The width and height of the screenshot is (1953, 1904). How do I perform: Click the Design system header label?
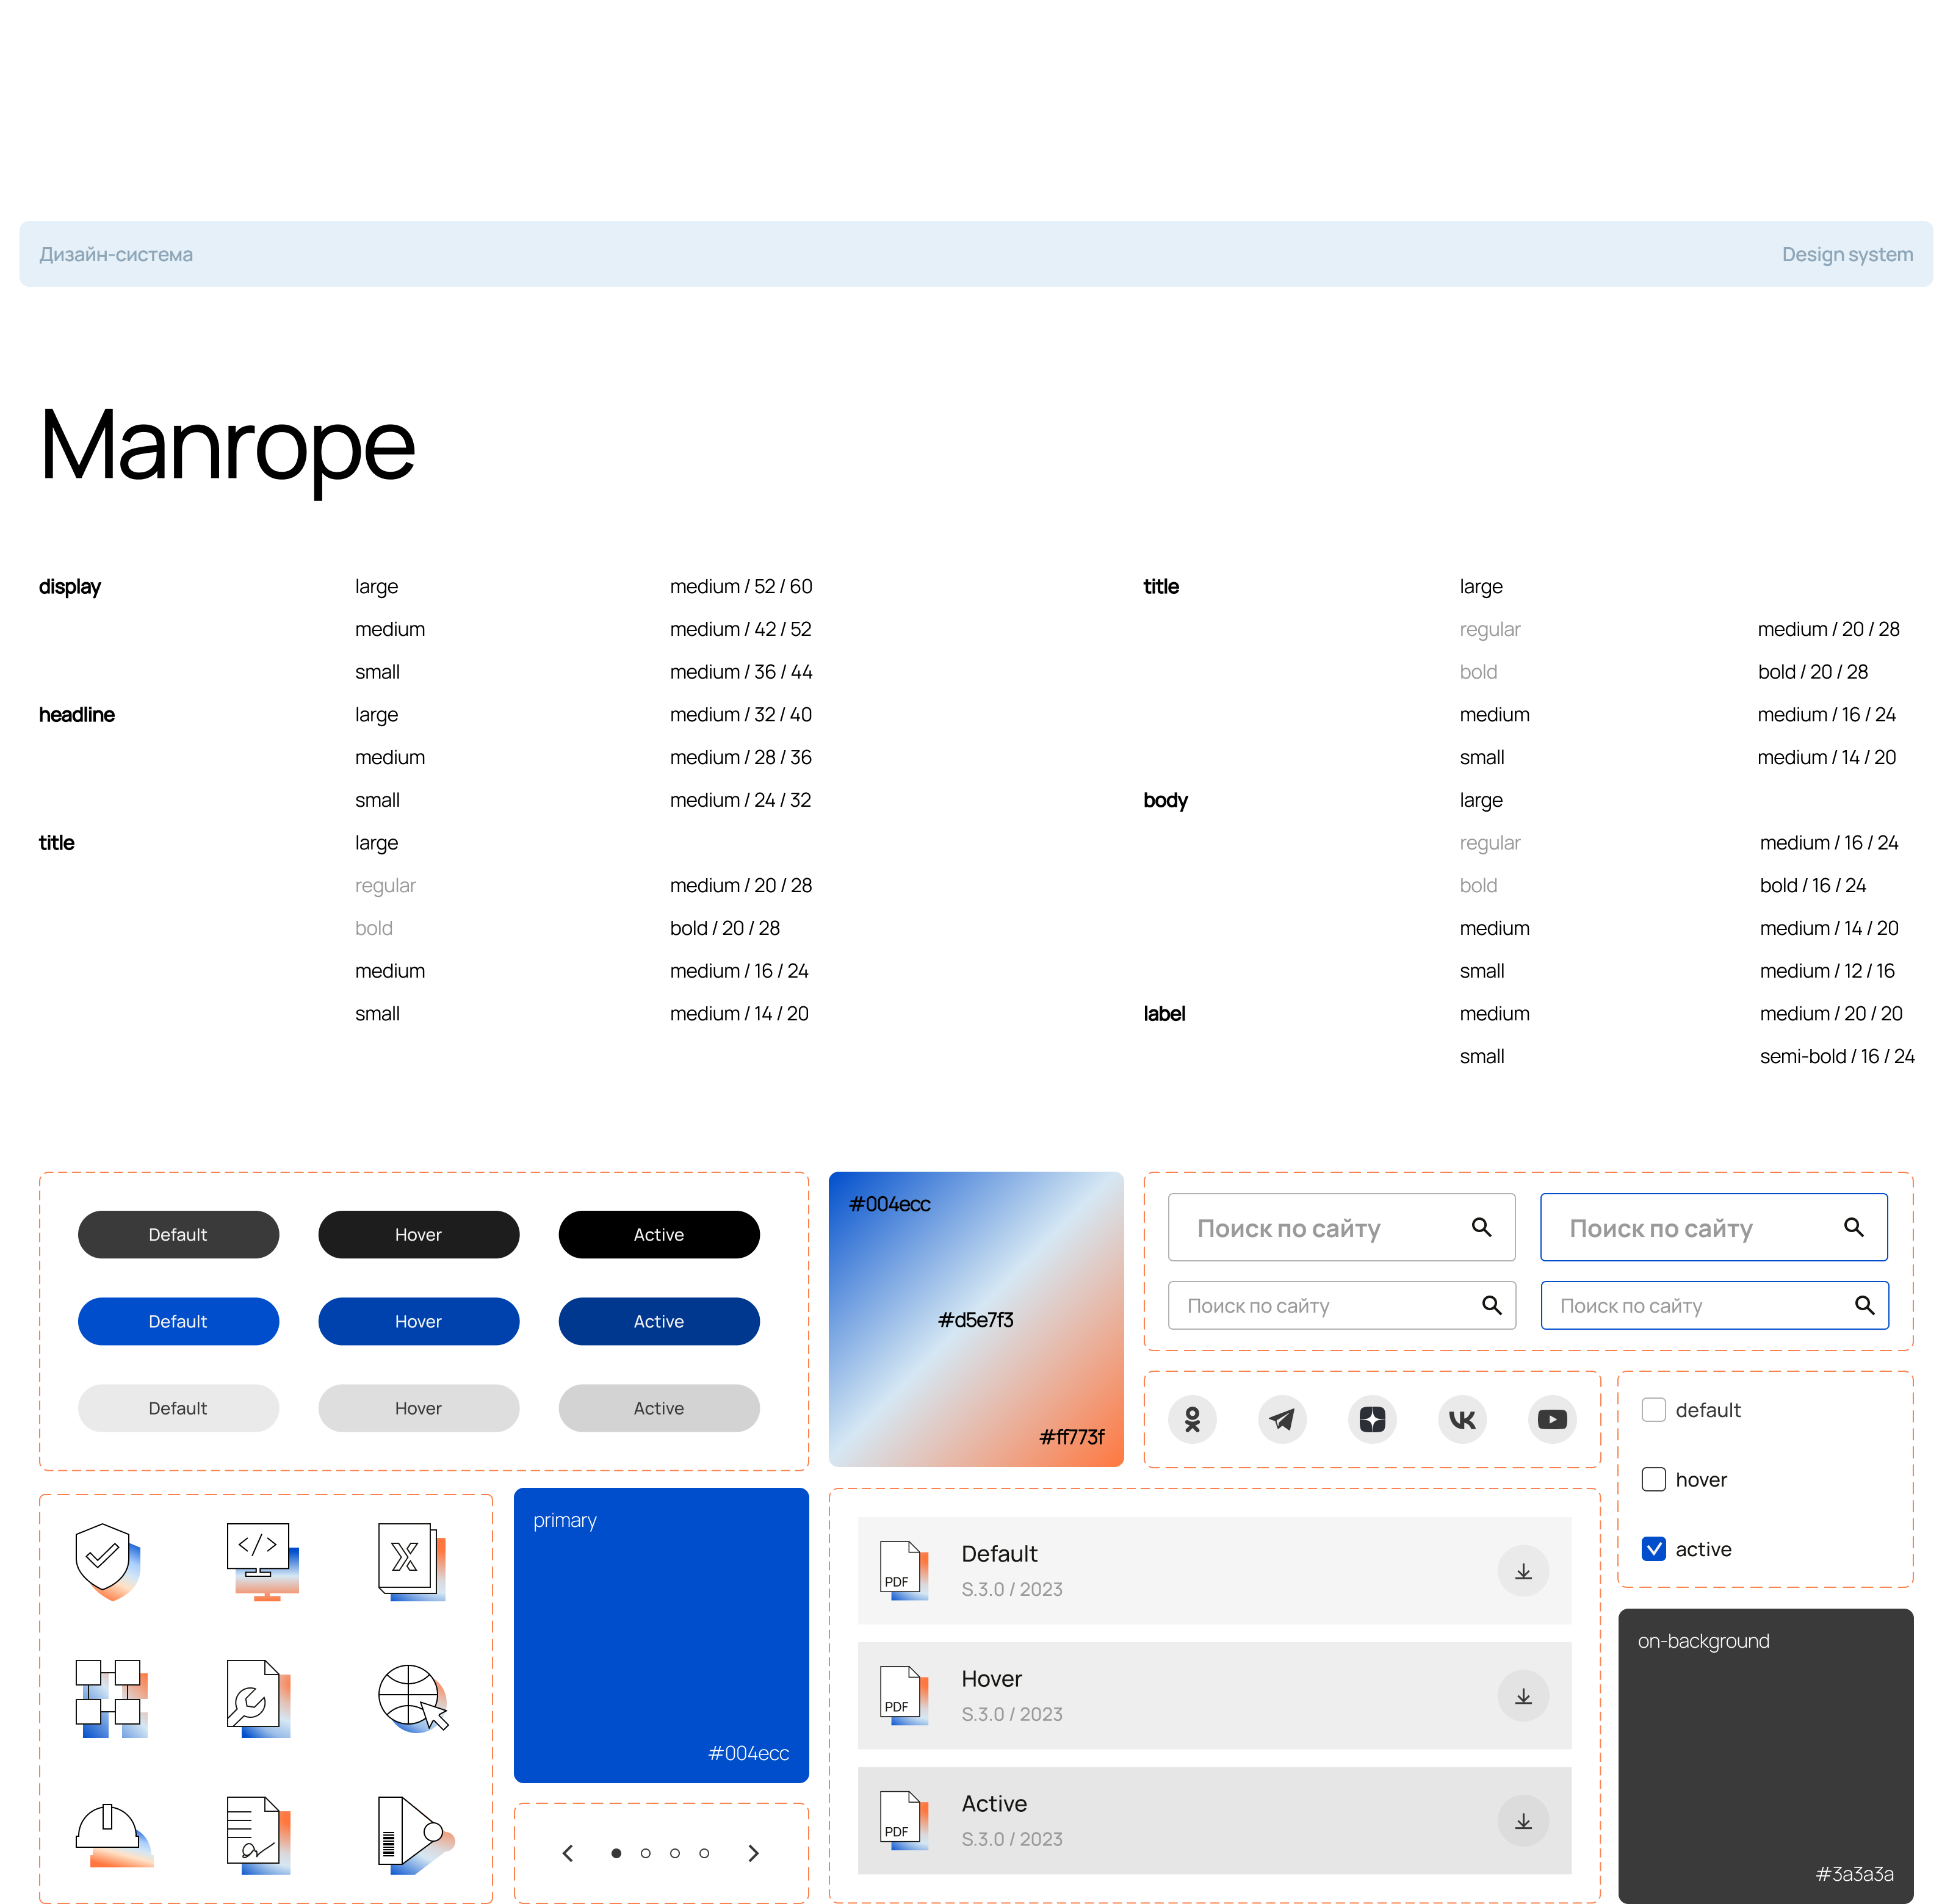1846,254
